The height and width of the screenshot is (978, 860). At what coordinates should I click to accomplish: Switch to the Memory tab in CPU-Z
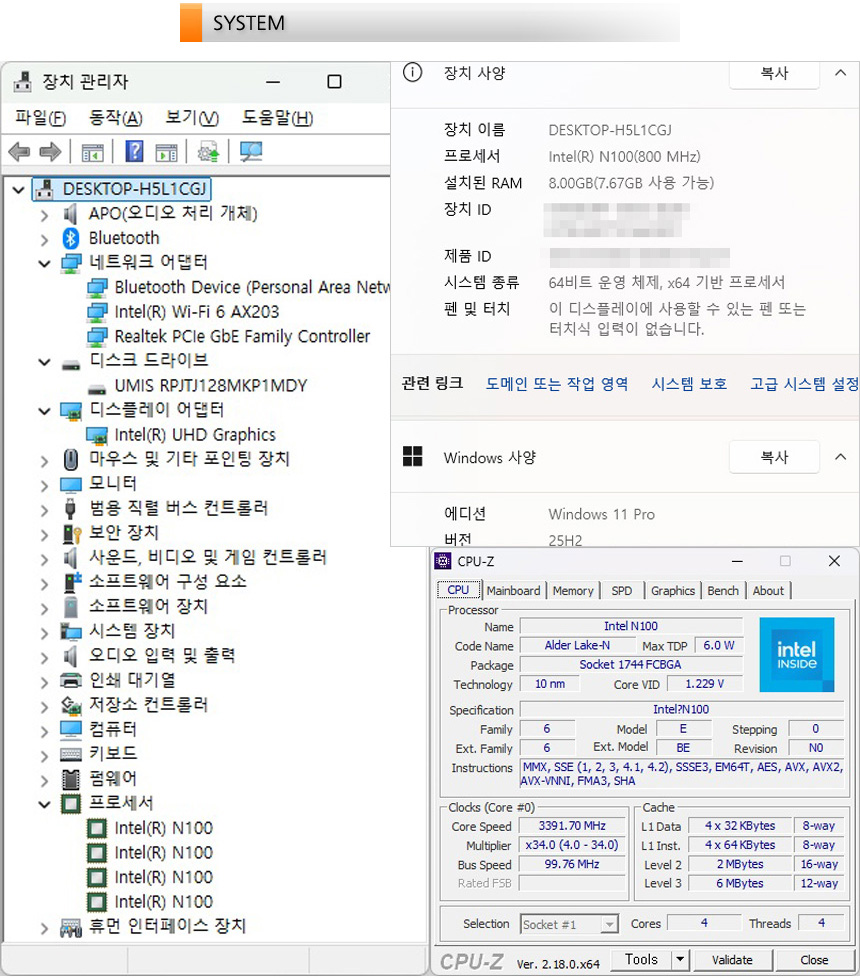coord(572,591)
